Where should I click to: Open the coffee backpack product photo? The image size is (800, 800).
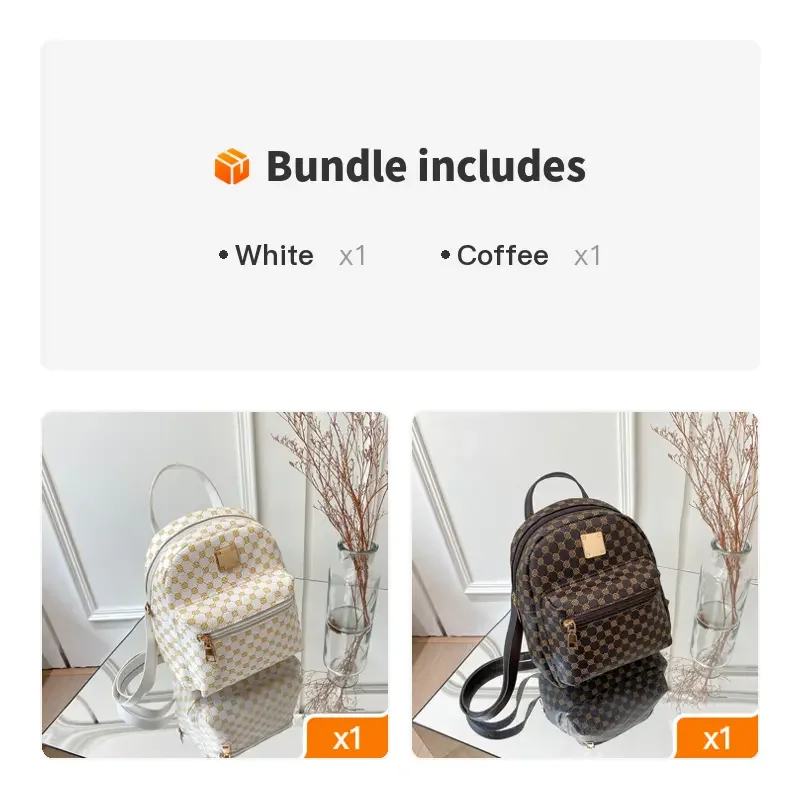coord(585,585)
